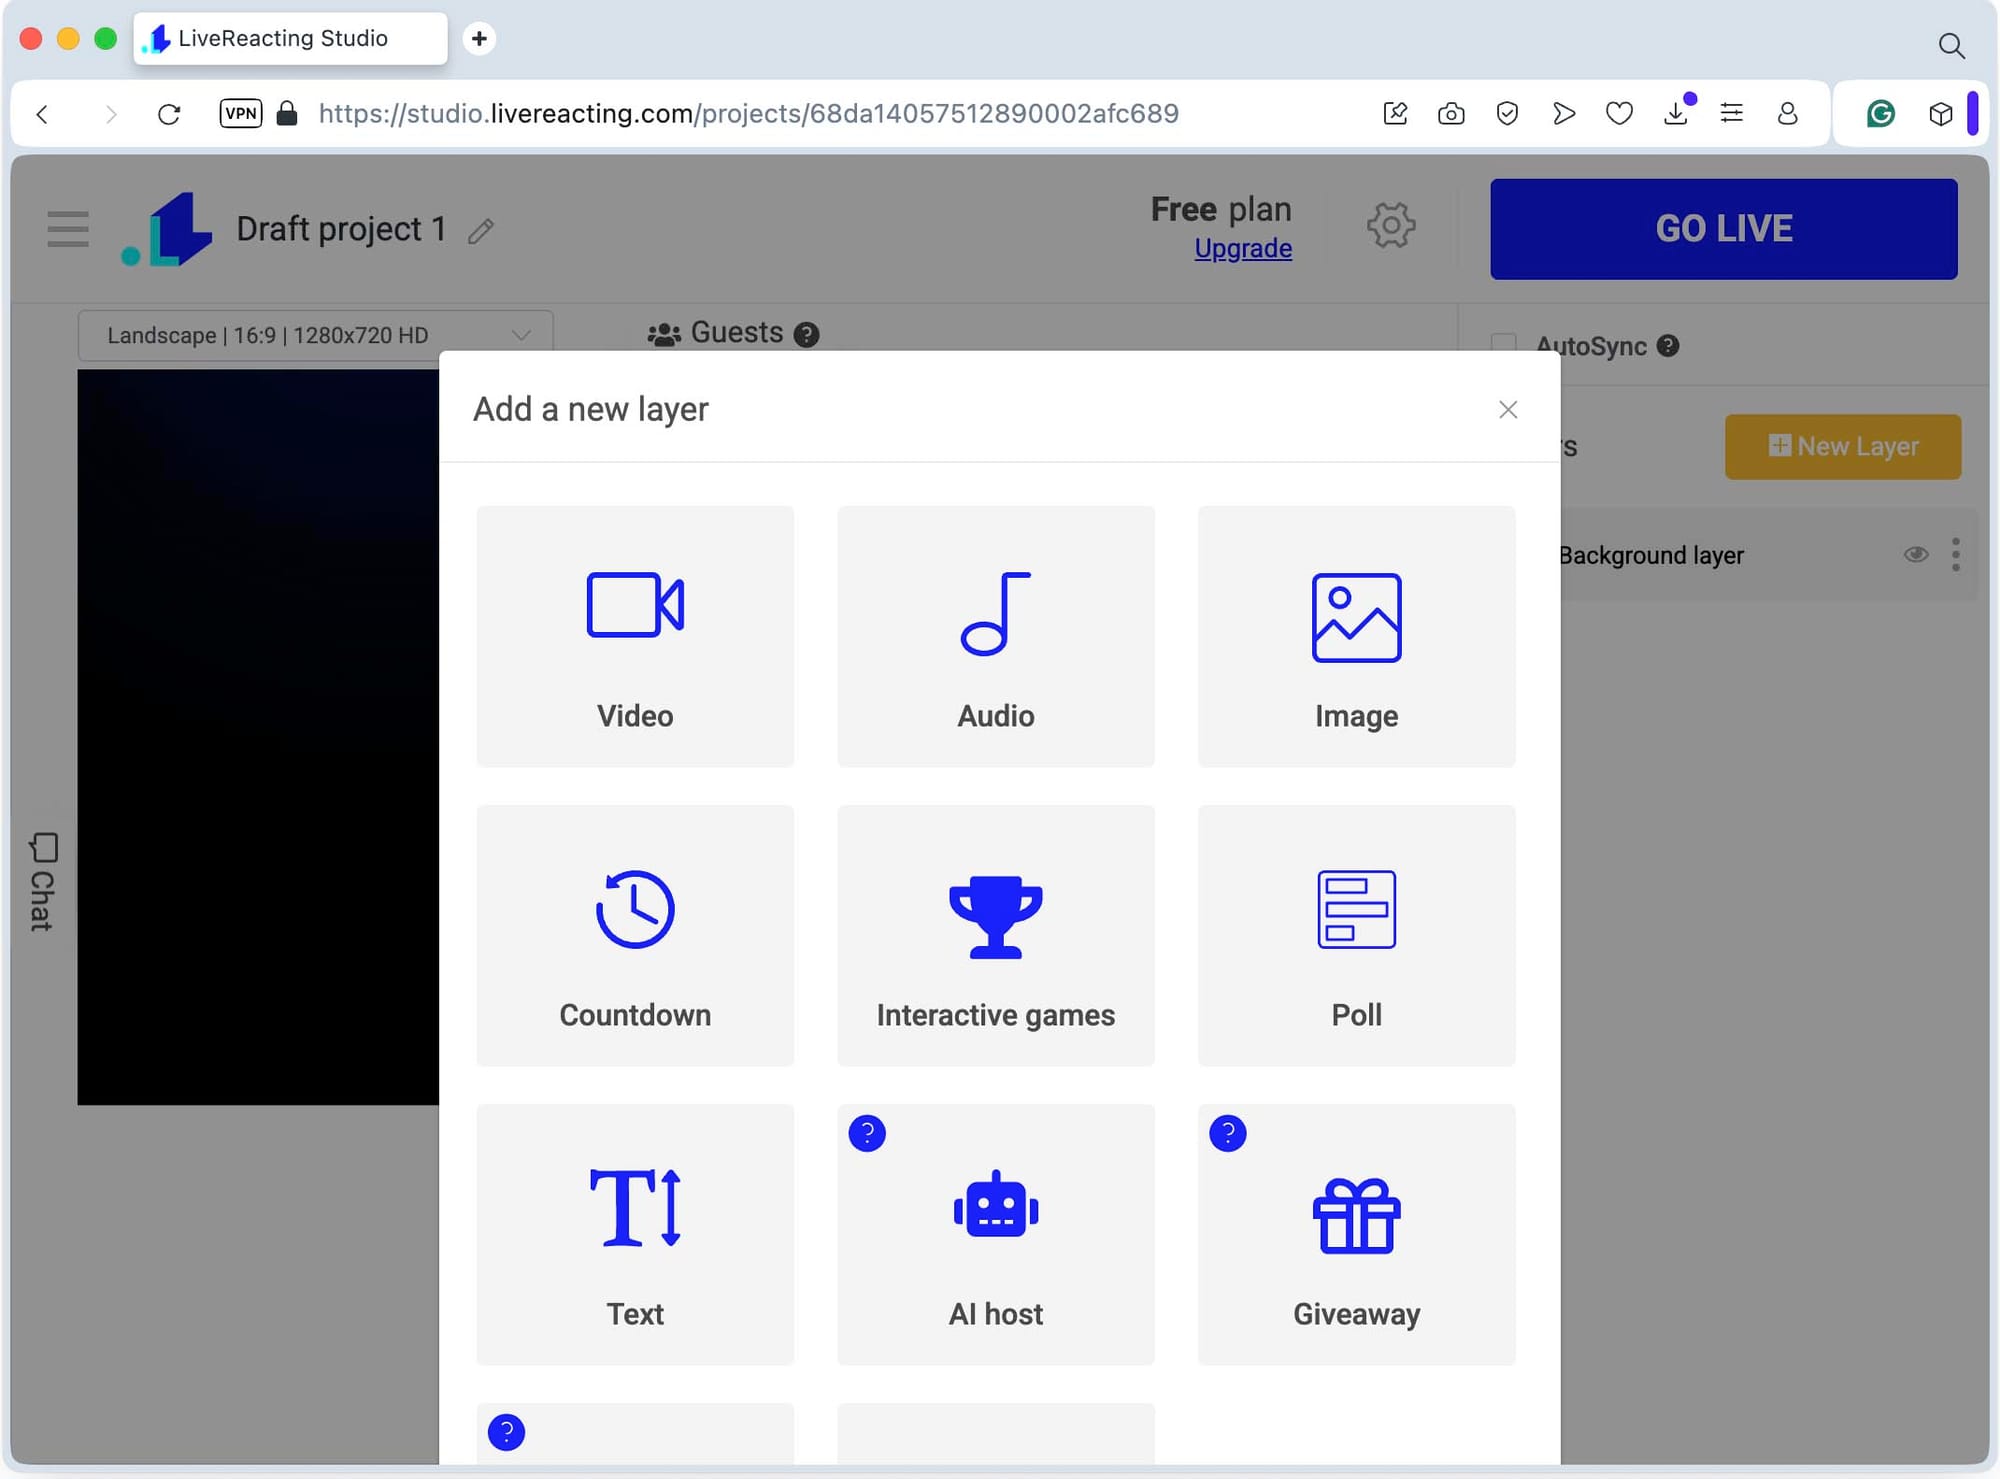2000x1479 pixels.
Task: Select the AI host robot tile
Action: [x=995, y=1234]
